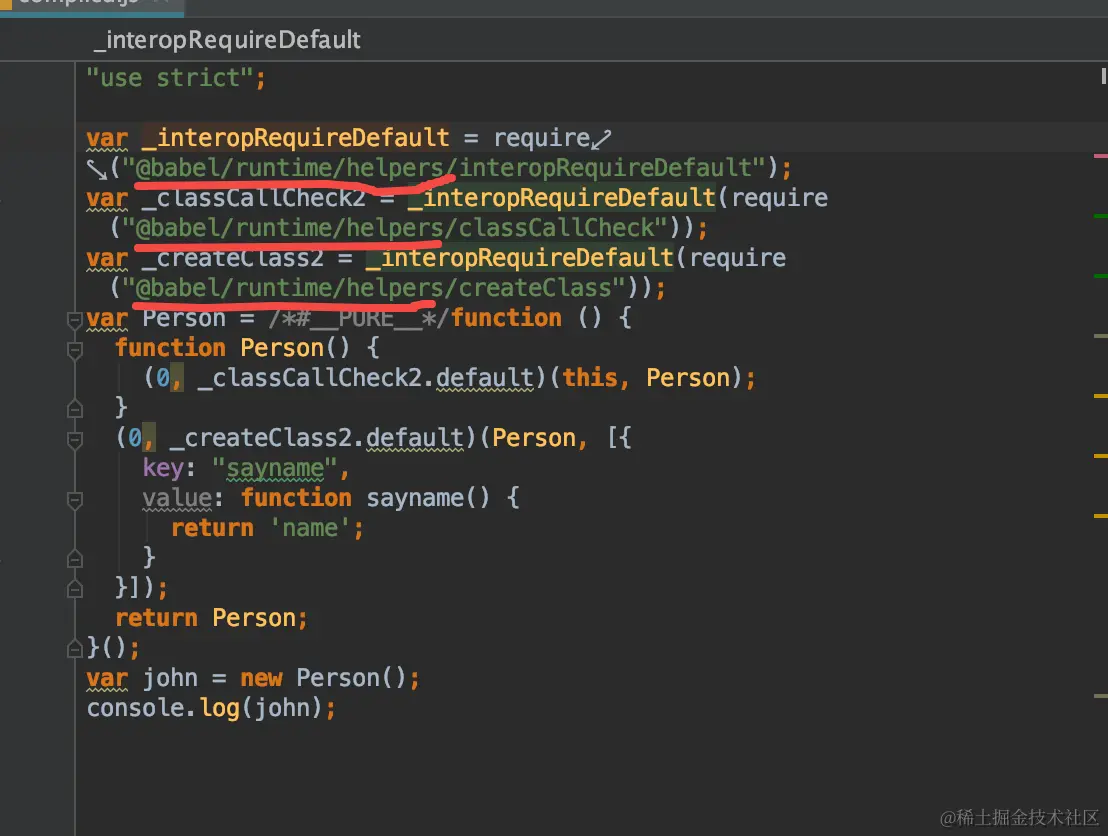Image resolution: width=1108 pixels, height=836 pixels.
Task: Click the 'key' property name
Action: click(163, 468)
